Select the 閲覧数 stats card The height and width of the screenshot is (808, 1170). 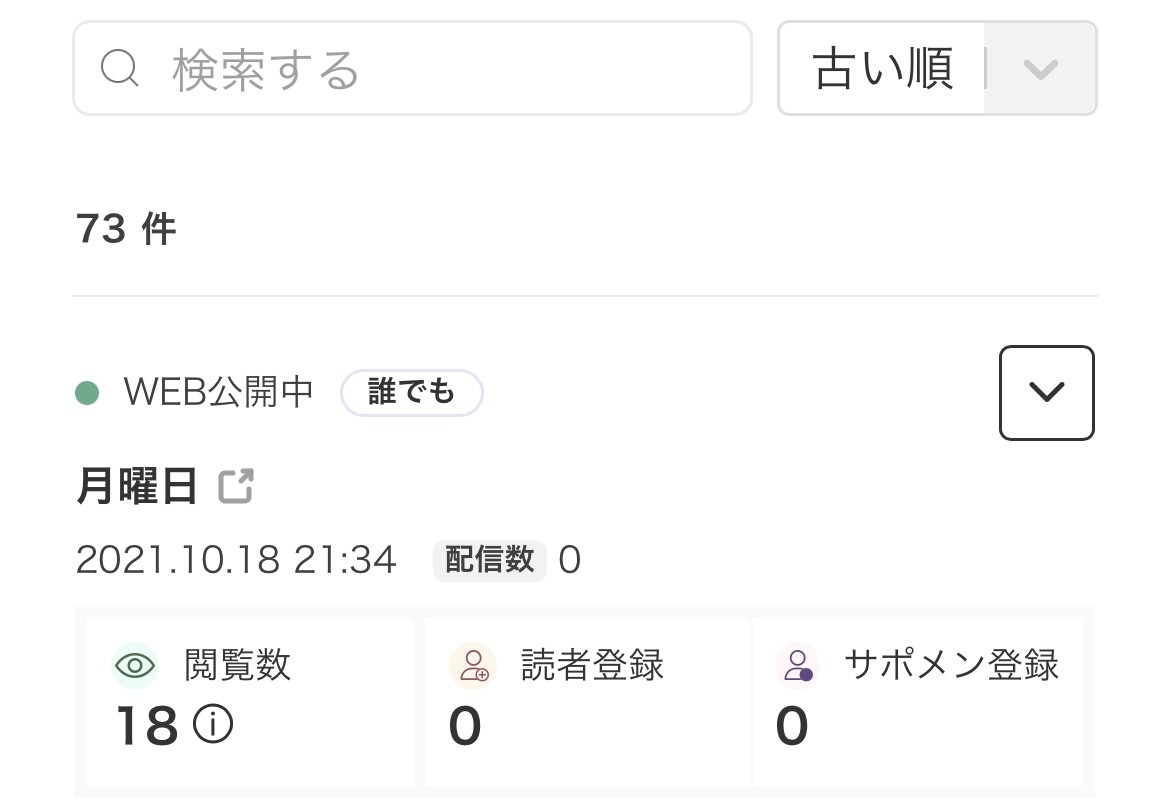[x=250, y=700]
